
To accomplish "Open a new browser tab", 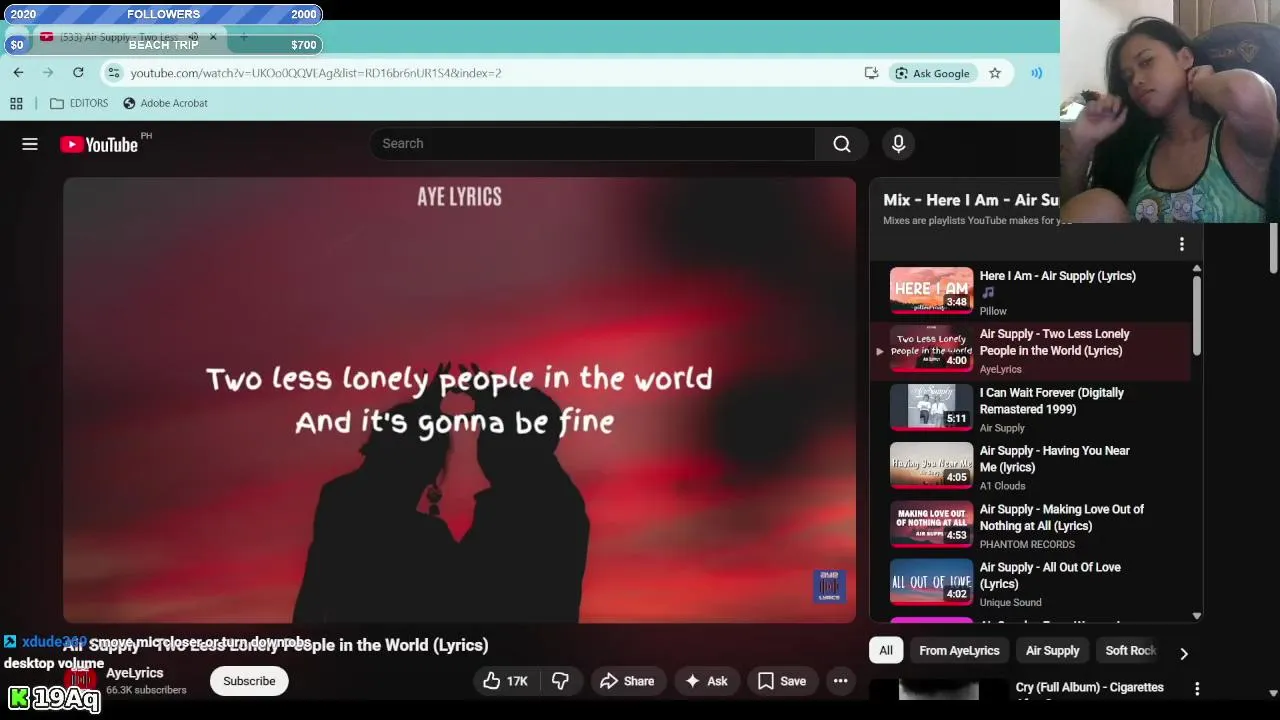I will tap(243, 37).
